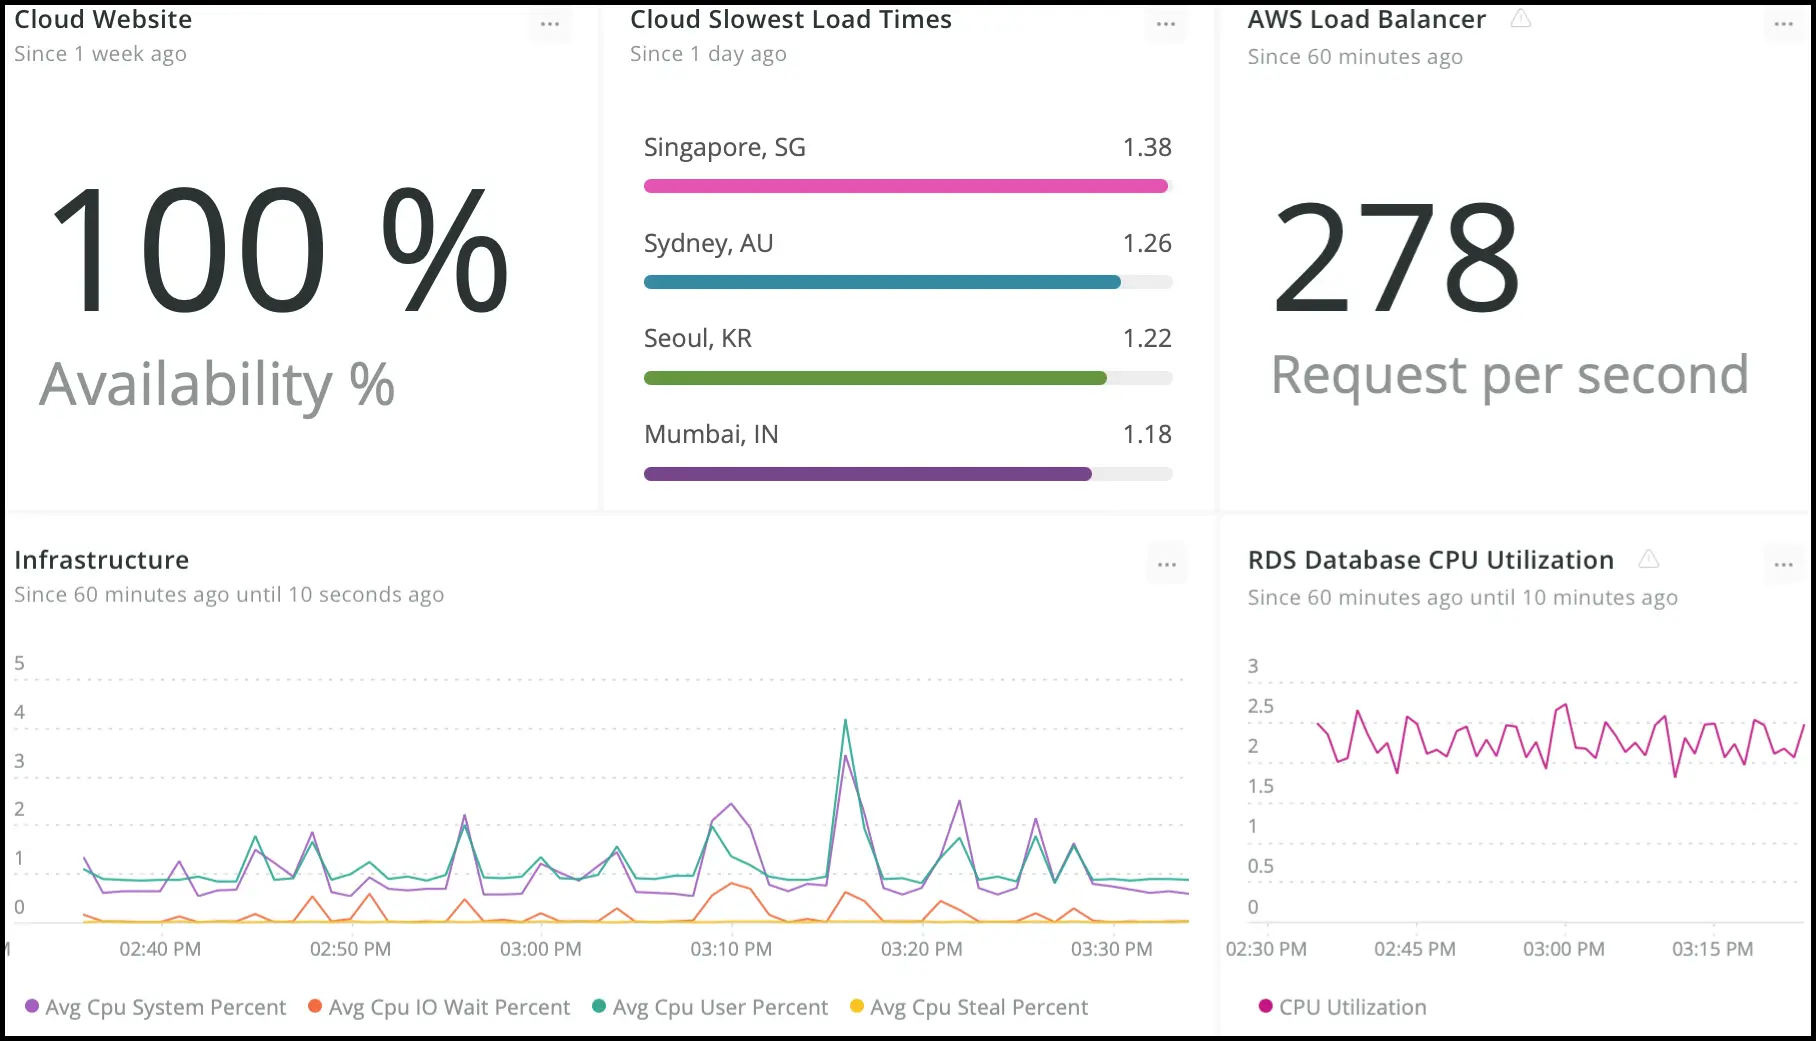1816x1041 pixels.
Task: Click the Avg Cpu System Percent legend marker
Action: [x=33, y=1007]
